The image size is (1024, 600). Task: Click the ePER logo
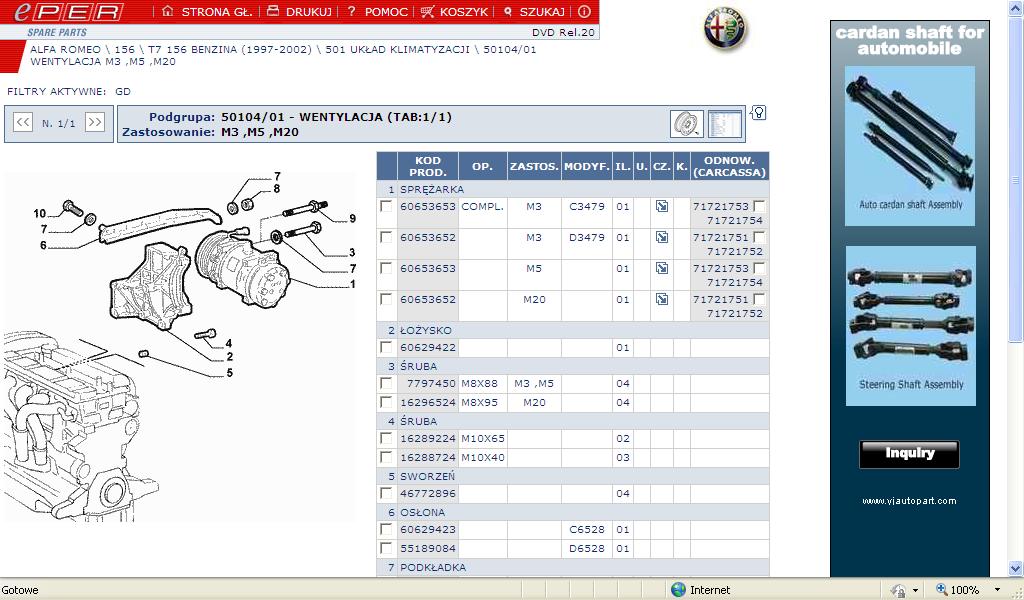pyautogui.click(x=69, y=11)
